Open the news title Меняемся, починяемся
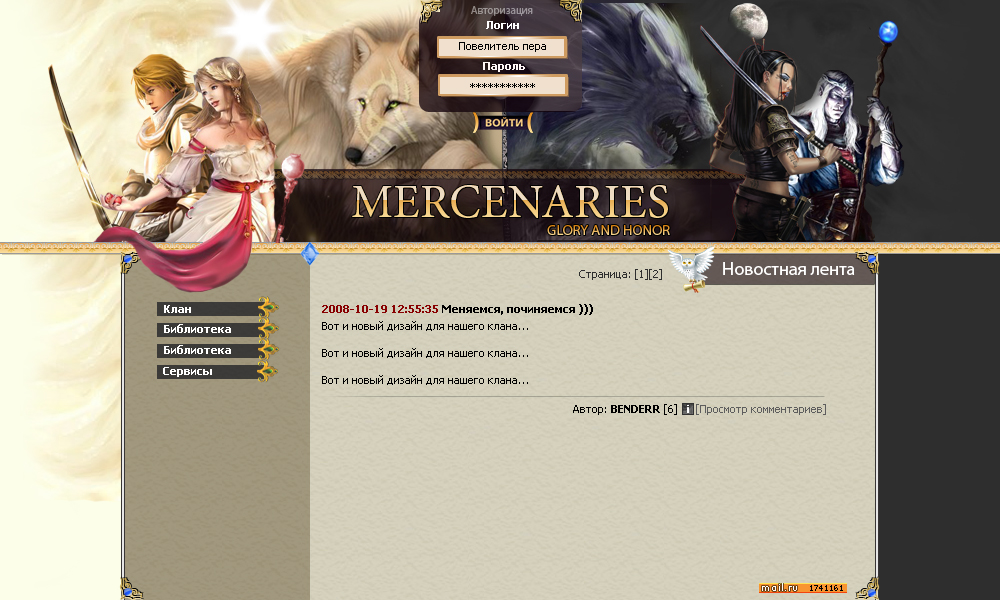Screen dimensions: 1000x600 (517, 309)
